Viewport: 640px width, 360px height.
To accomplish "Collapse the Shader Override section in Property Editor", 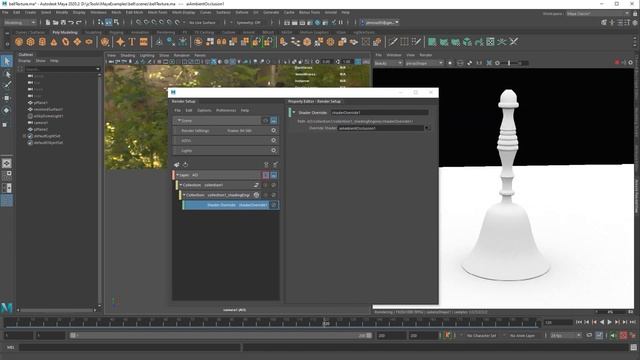I will click(x=294, y=112).
